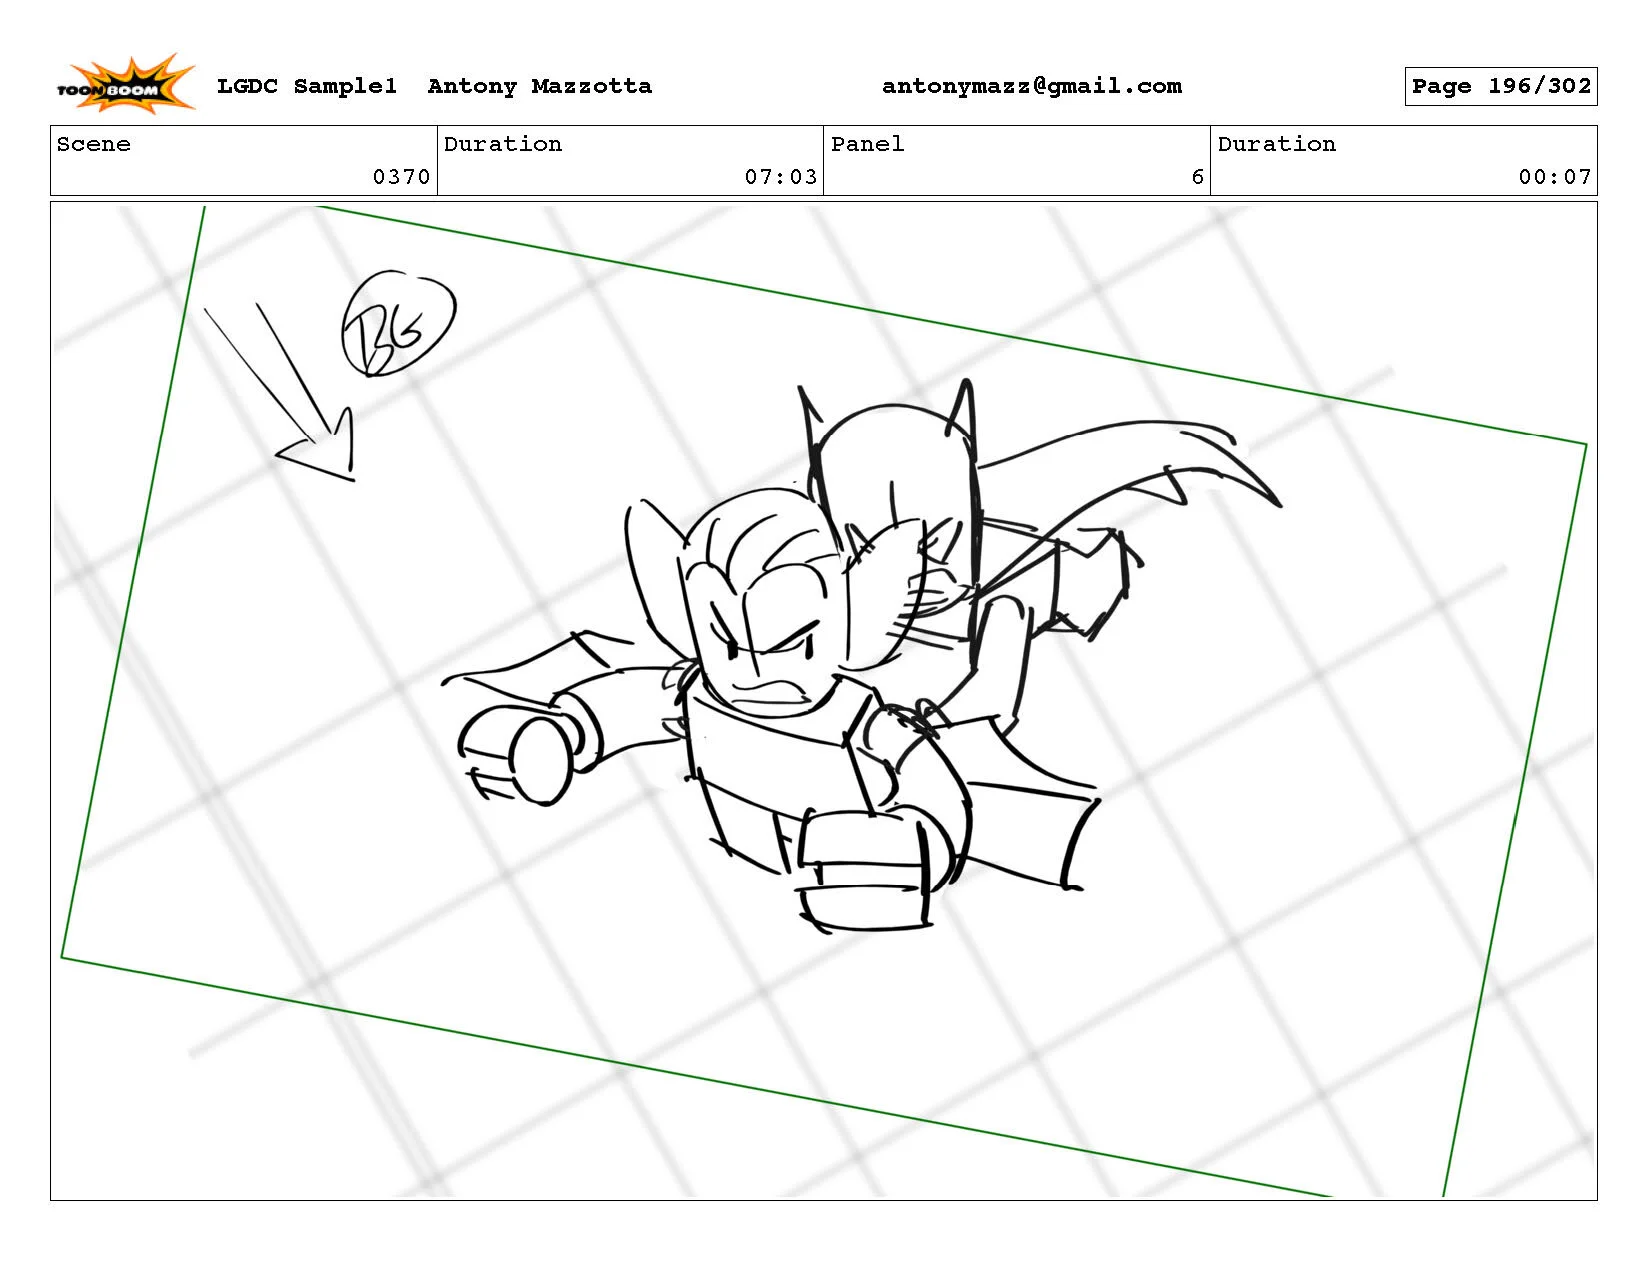This screenshot has height=1276, width=1648.
Task: Click the 'Page 196/302' page indicator
Action: tap(1501, 86)
